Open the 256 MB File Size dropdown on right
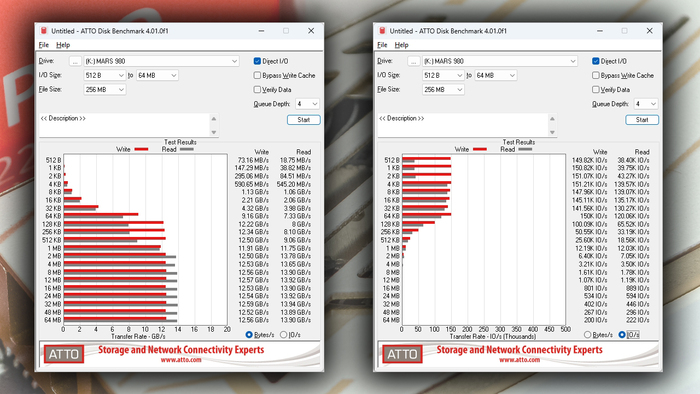 click(443, 90)
